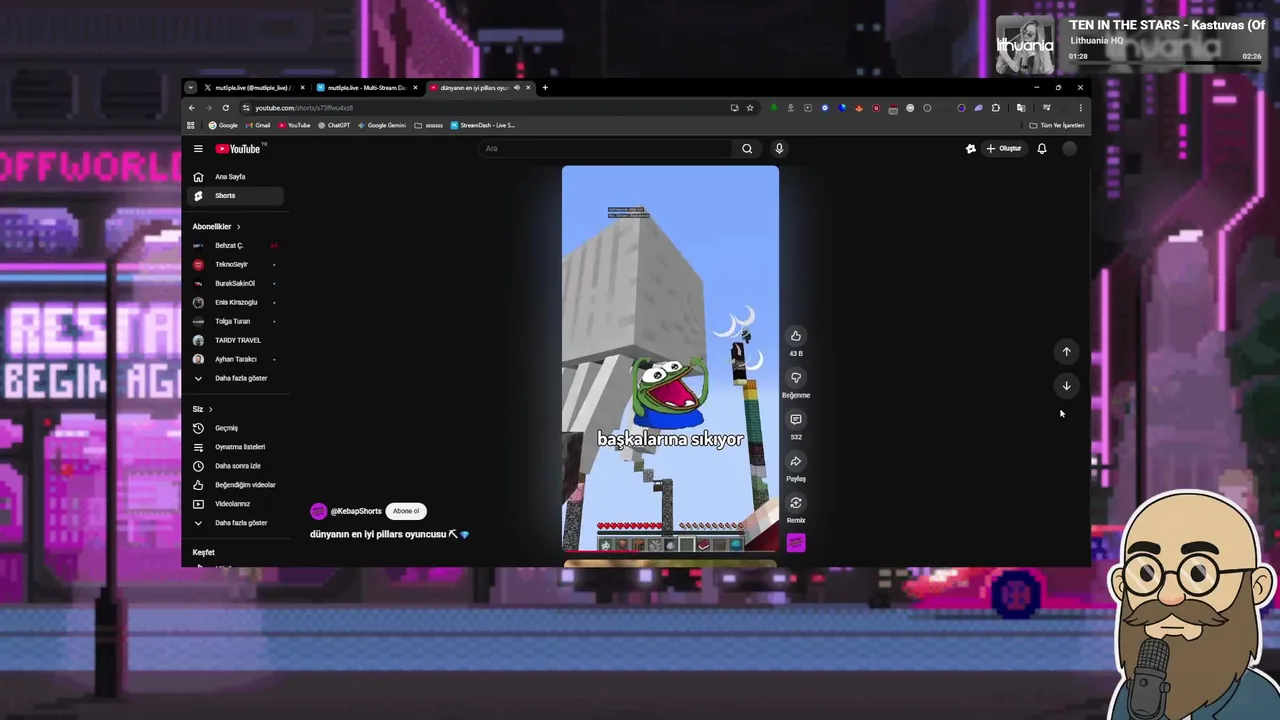Open the tab search dropdown arrow
The height and width of the screenshot is (720, 1280).
click(190, 88)
